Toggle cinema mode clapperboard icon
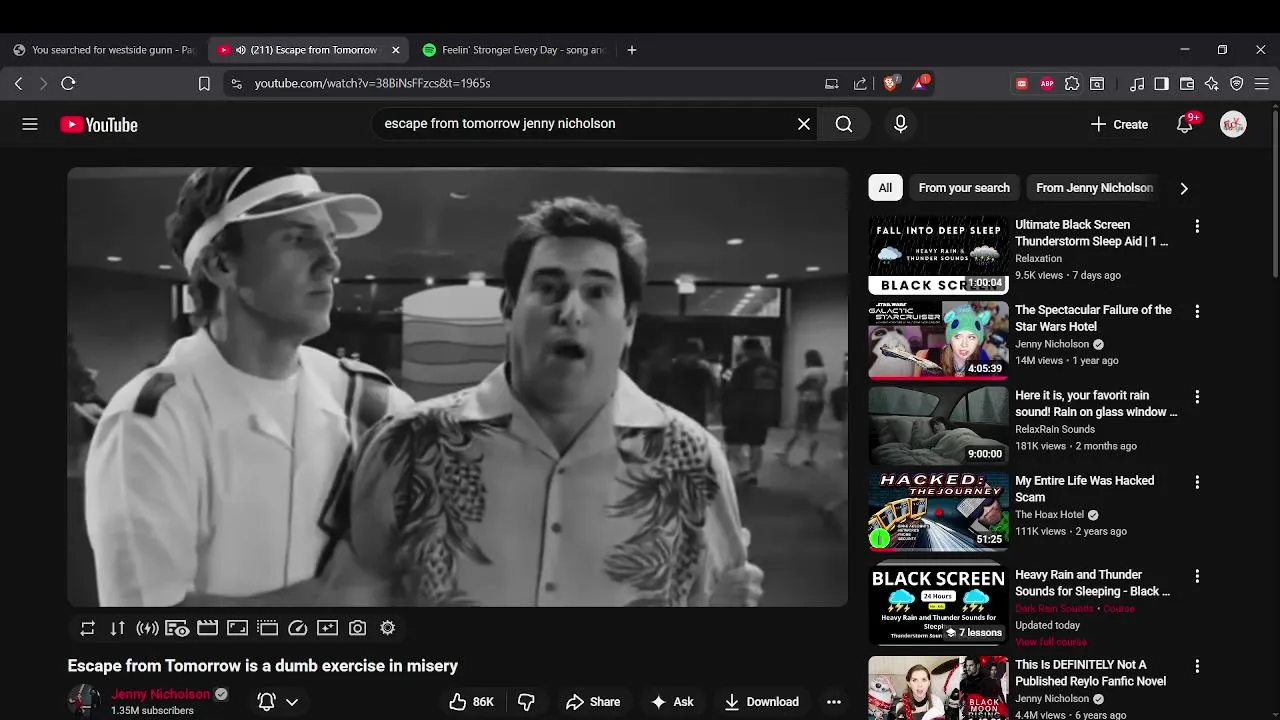Image resolution: width=1280 pixels, height=720 pixels. pos(207,628)
